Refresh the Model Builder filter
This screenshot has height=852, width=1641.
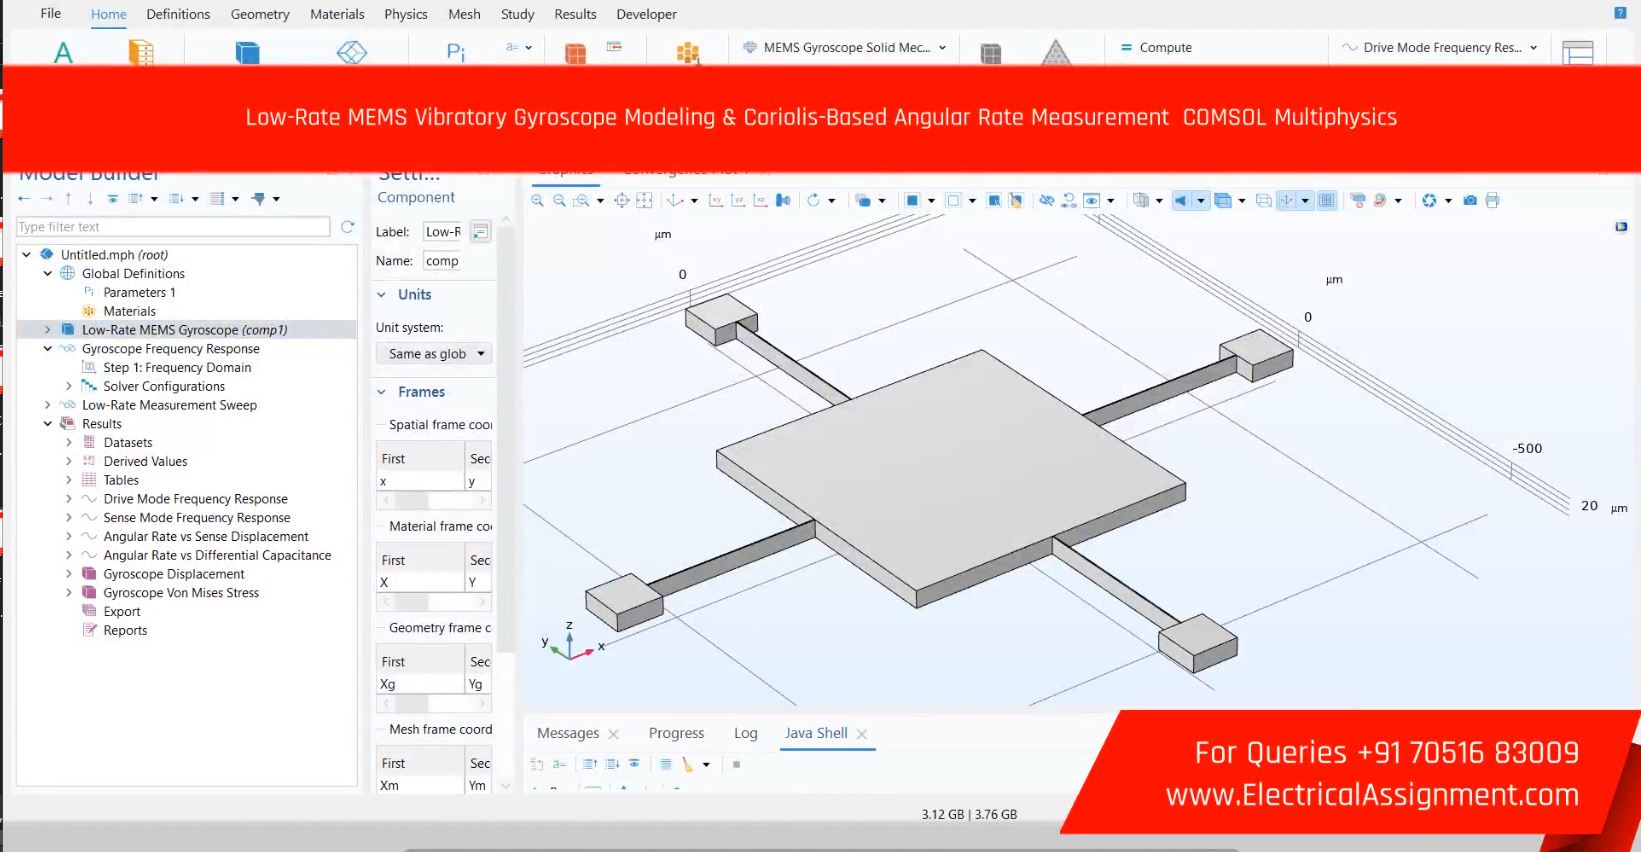[347, 227]
